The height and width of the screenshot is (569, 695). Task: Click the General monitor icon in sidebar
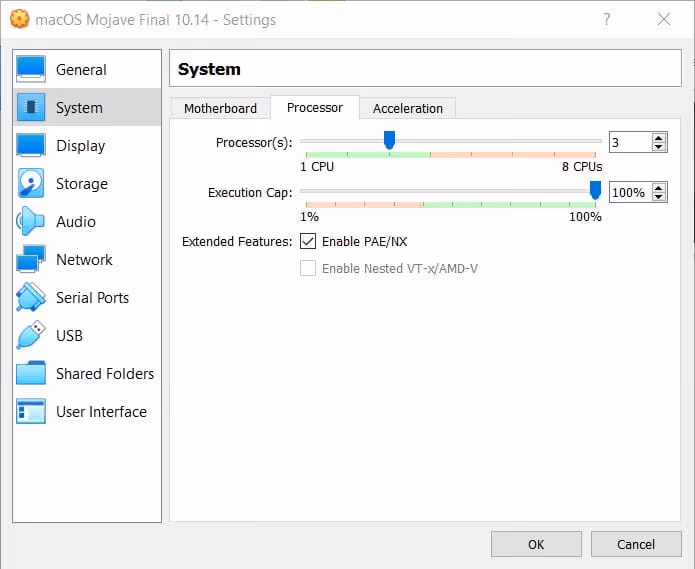coord(31,69)
